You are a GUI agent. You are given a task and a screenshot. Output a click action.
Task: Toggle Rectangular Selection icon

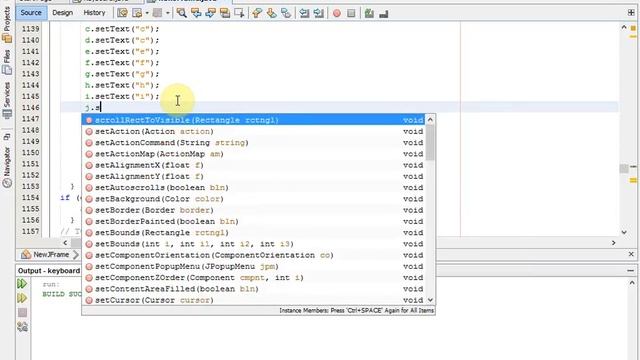coord(239,13)
